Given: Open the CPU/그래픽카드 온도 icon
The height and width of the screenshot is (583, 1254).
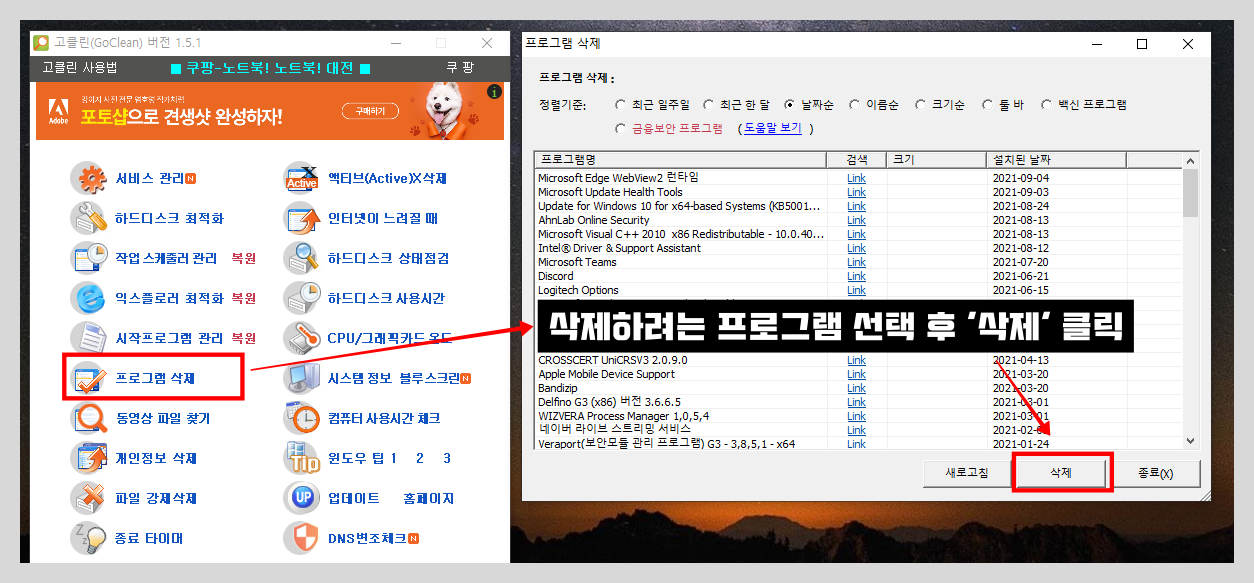Looking at the screenshot, I should tap(301, 338).
